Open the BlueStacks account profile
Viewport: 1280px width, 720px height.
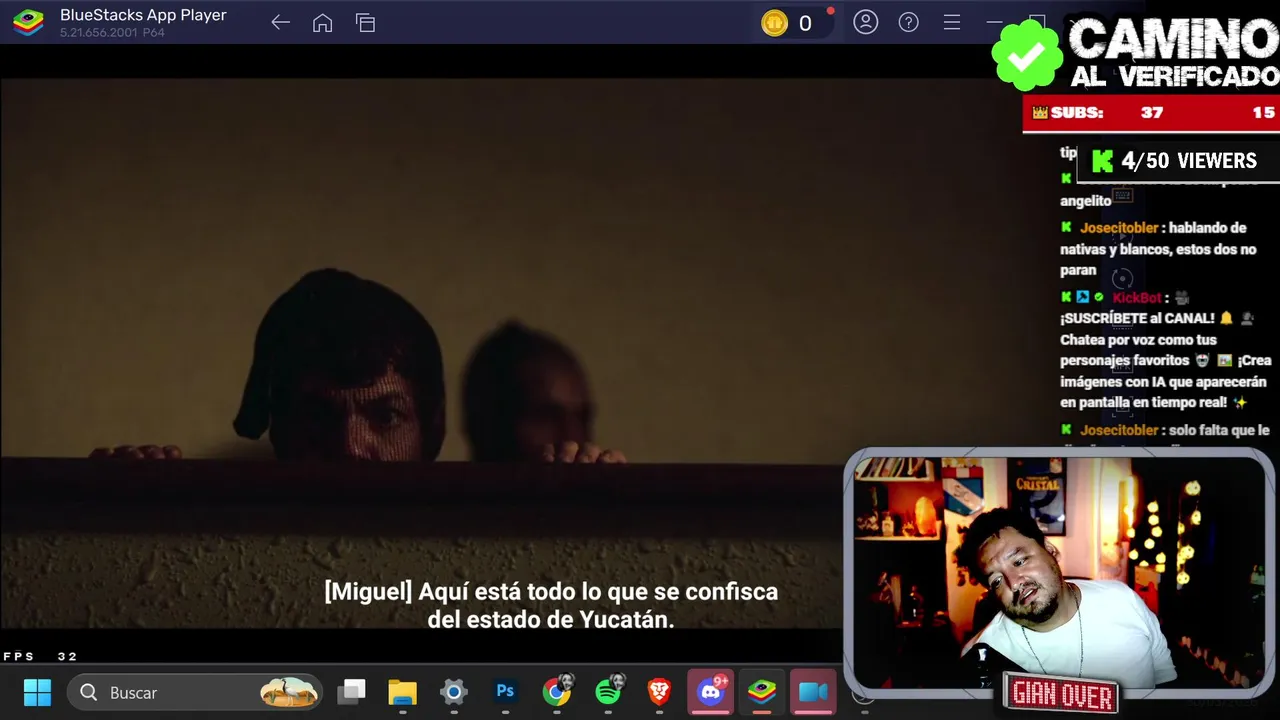[866, 22]
